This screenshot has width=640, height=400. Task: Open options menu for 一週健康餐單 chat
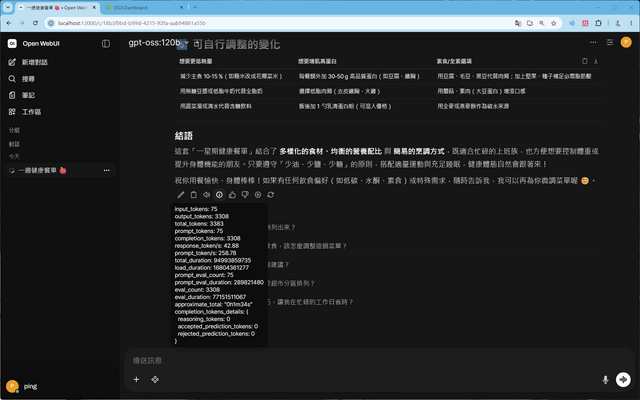click(107, 170)
